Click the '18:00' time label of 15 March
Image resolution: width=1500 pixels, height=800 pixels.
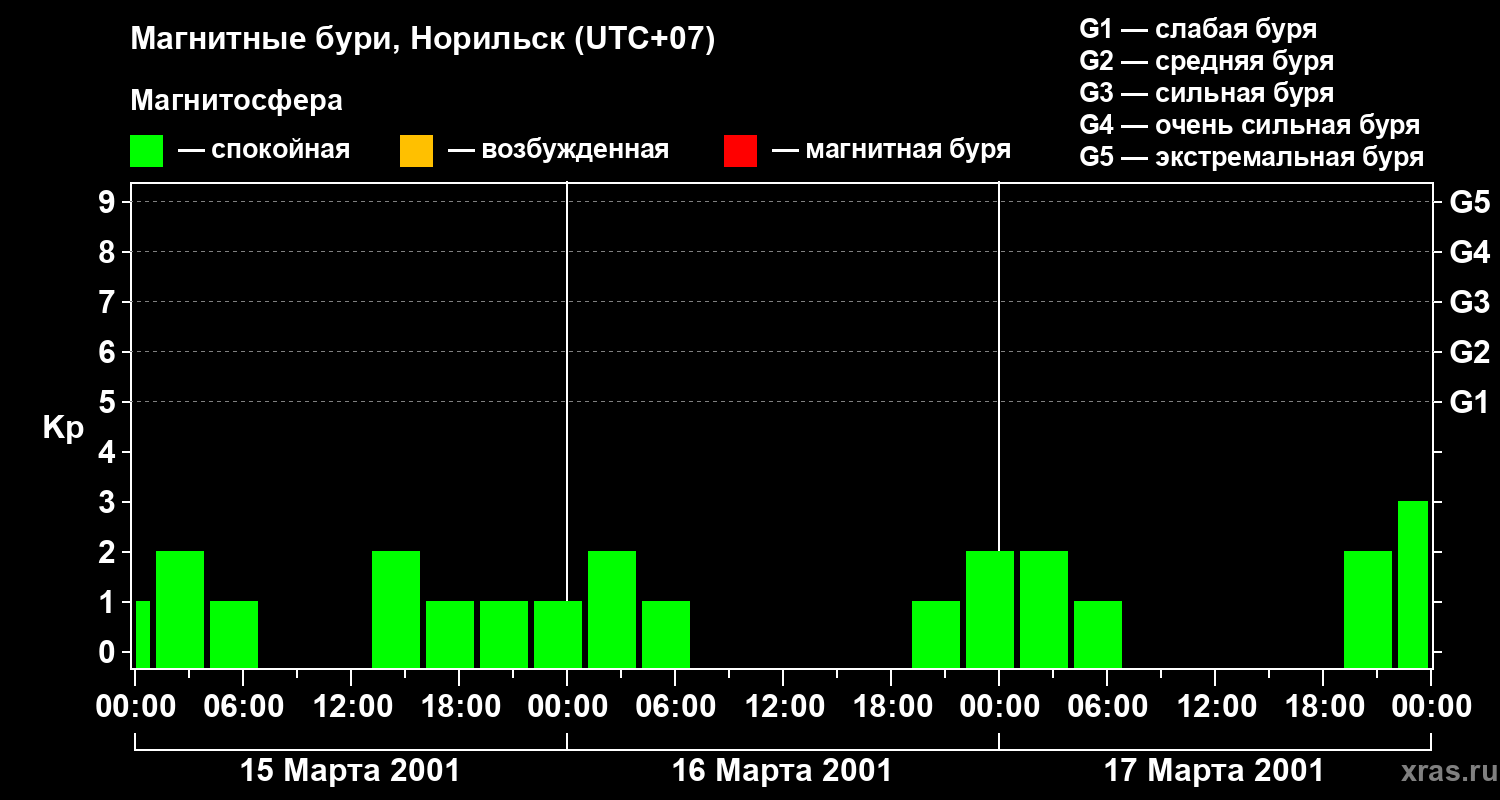[x=459, y=707]
